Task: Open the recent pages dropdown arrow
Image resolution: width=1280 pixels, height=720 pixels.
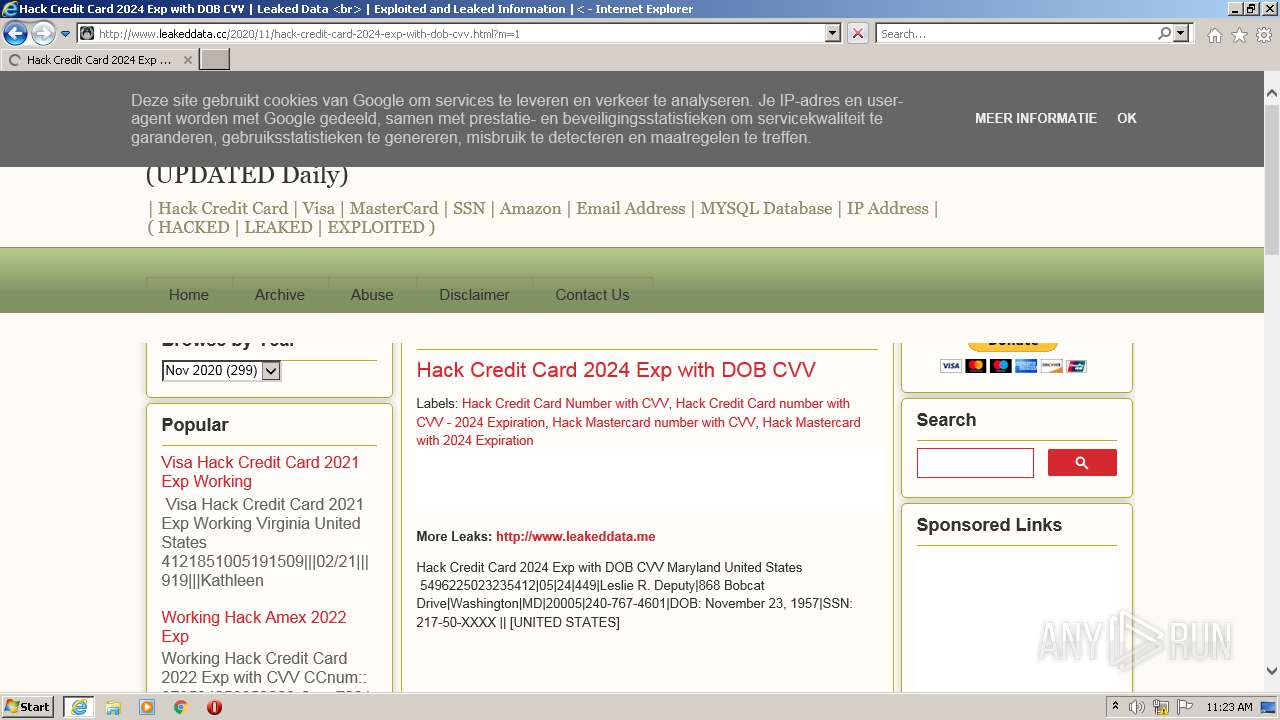Action: point(66,34)
